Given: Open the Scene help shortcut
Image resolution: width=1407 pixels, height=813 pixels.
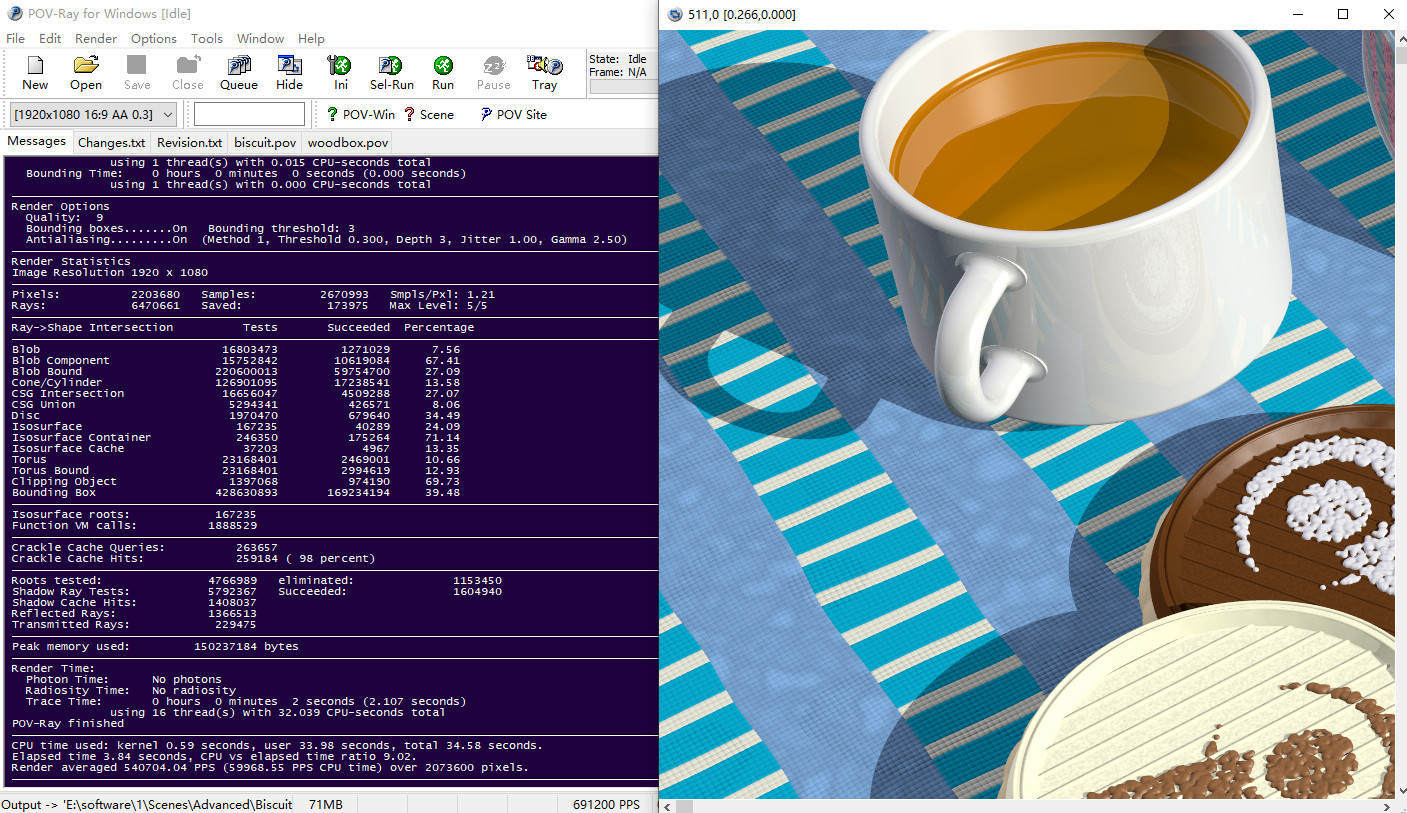Looking at the screenshot, I should (x=429, y=114).
